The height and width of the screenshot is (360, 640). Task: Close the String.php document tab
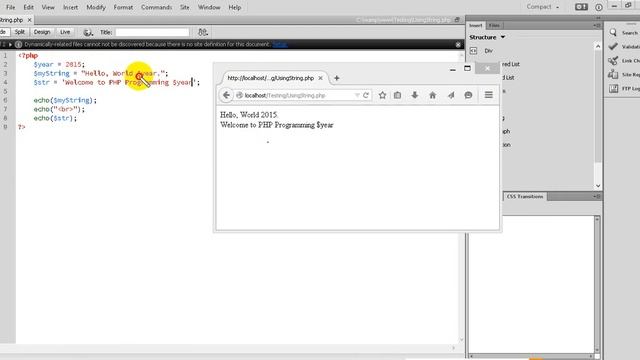29,20
